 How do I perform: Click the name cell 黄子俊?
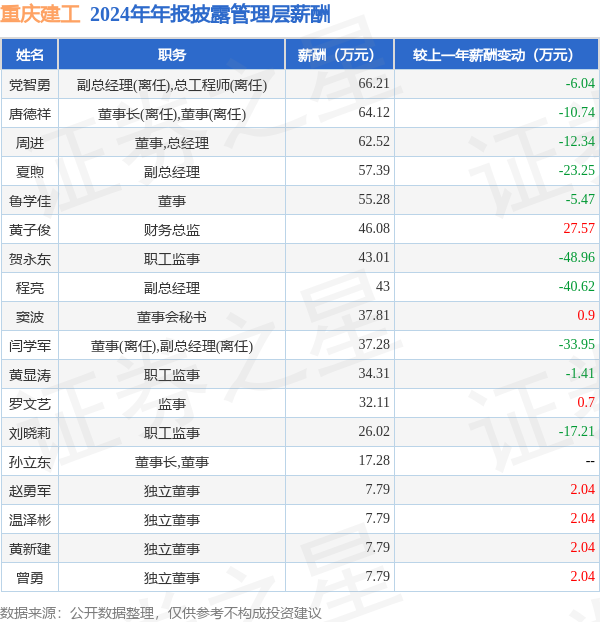[x=30, y=230]
